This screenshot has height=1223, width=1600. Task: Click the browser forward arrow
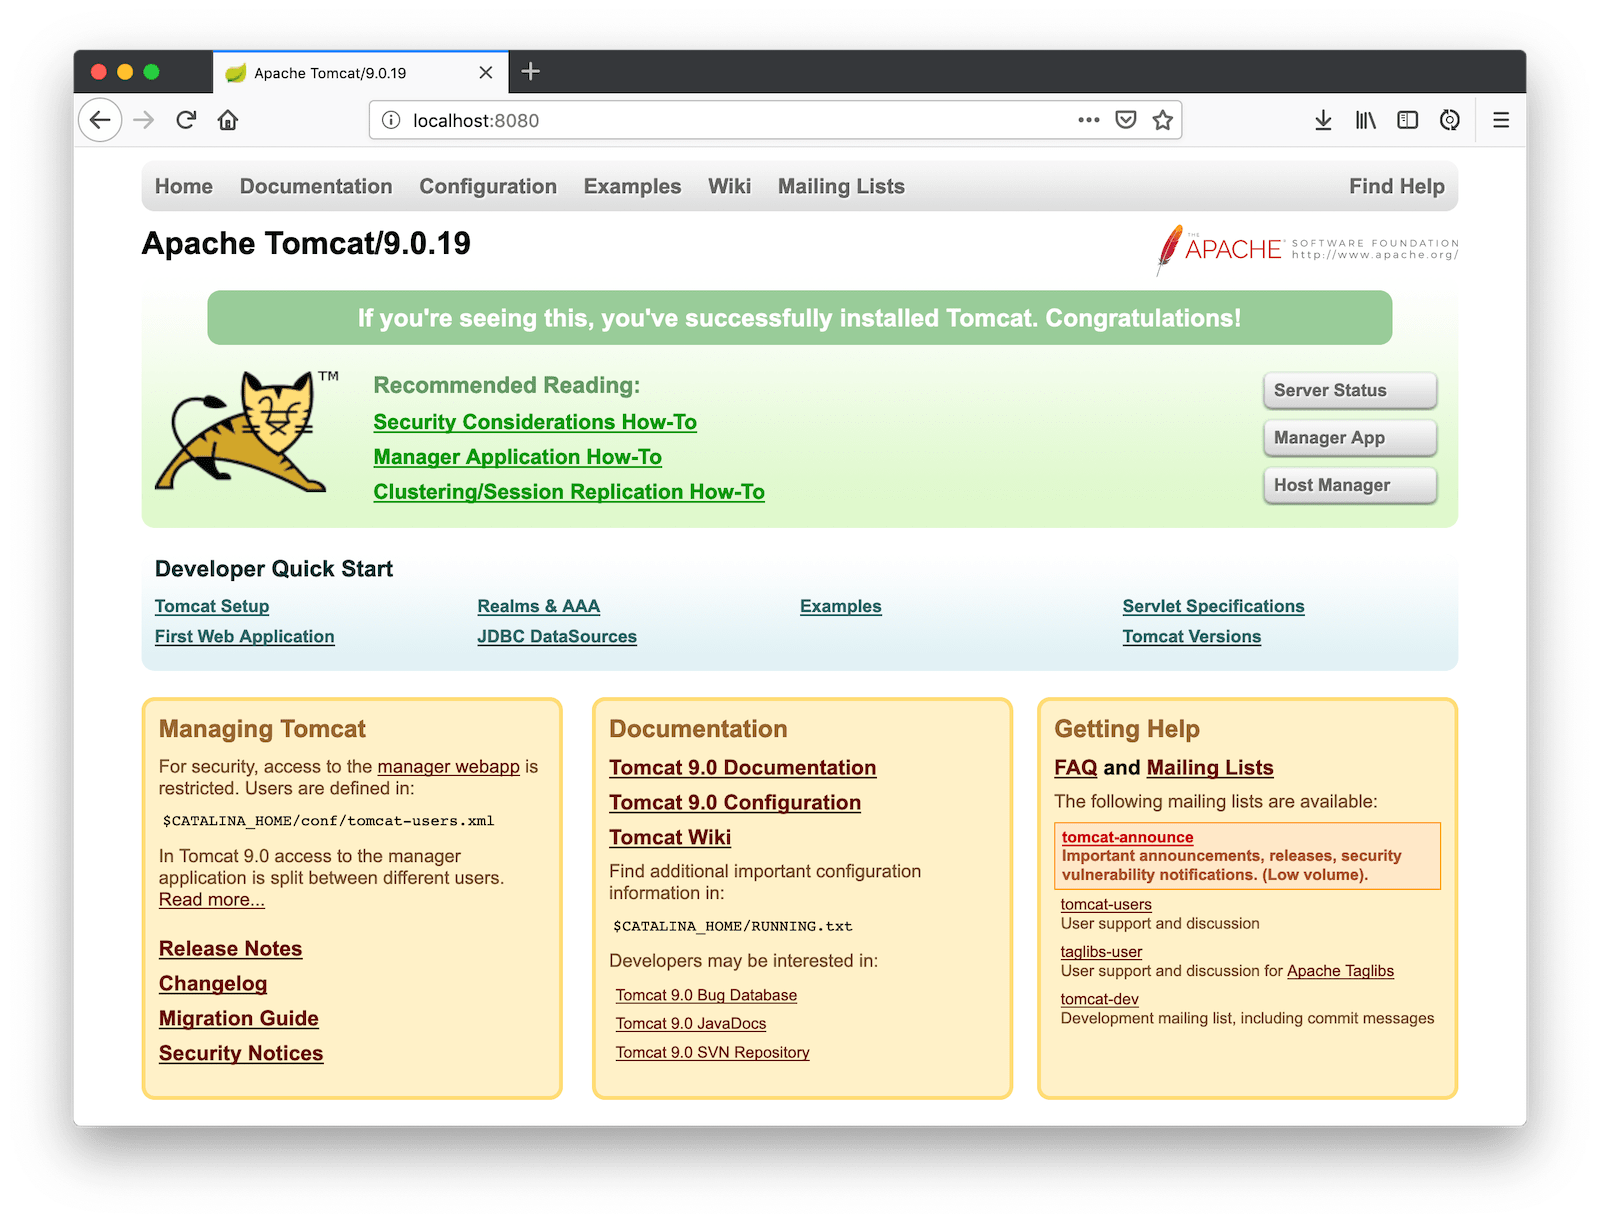pos(144,120)
